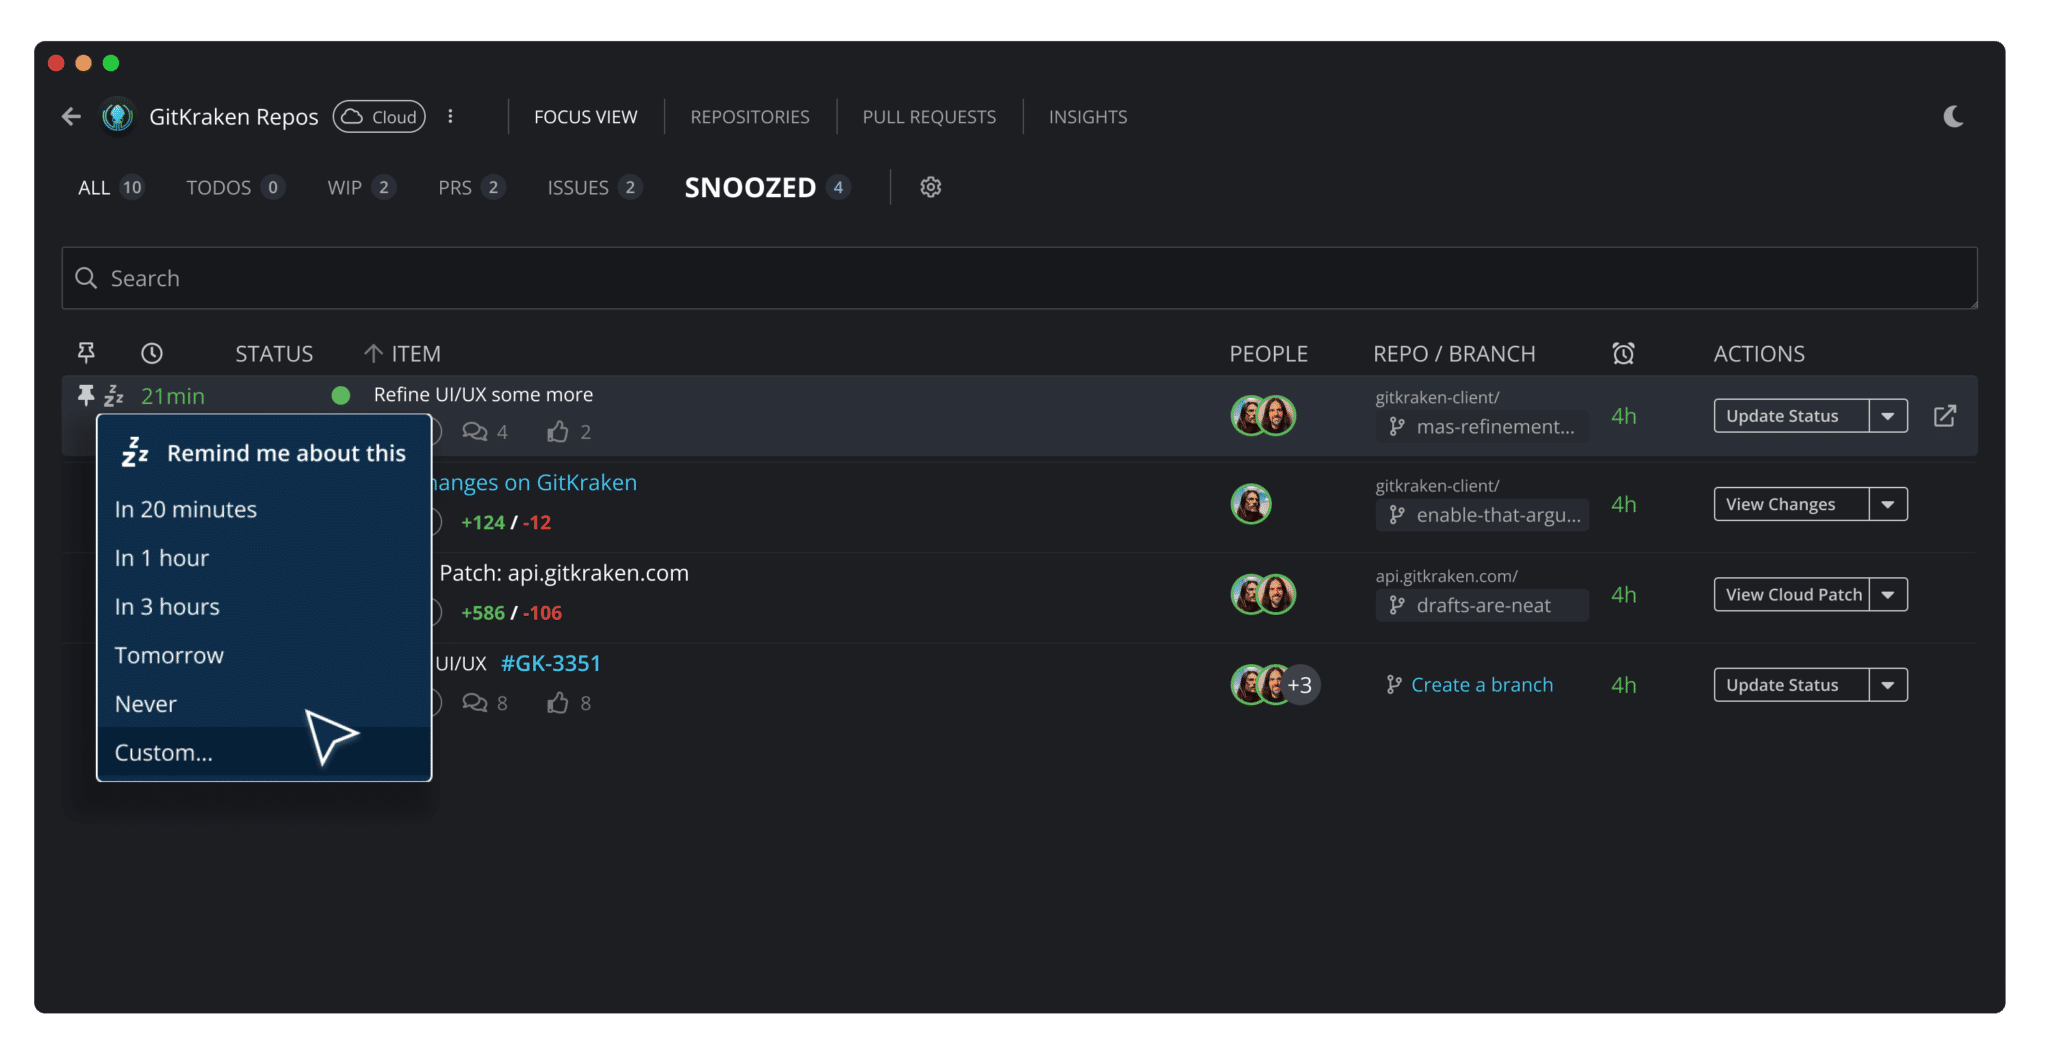Switch to Pull Requests tab

point(929,117)
